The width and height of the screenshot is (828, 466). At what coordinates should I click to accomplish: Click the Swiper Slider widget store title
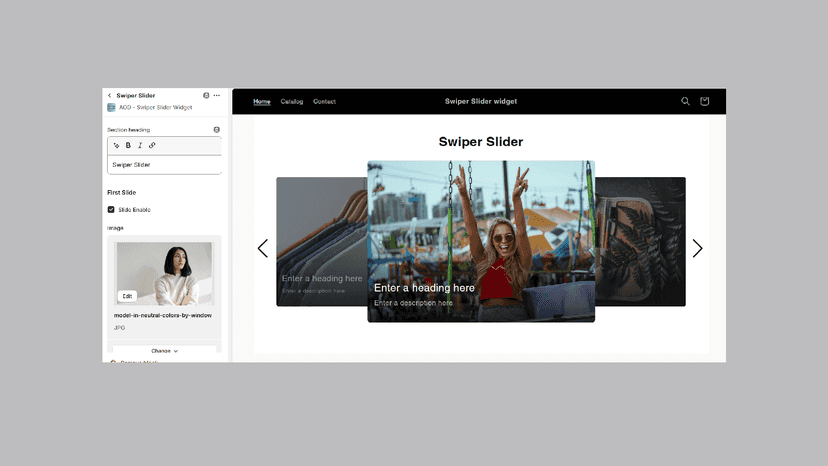[481, 101]
